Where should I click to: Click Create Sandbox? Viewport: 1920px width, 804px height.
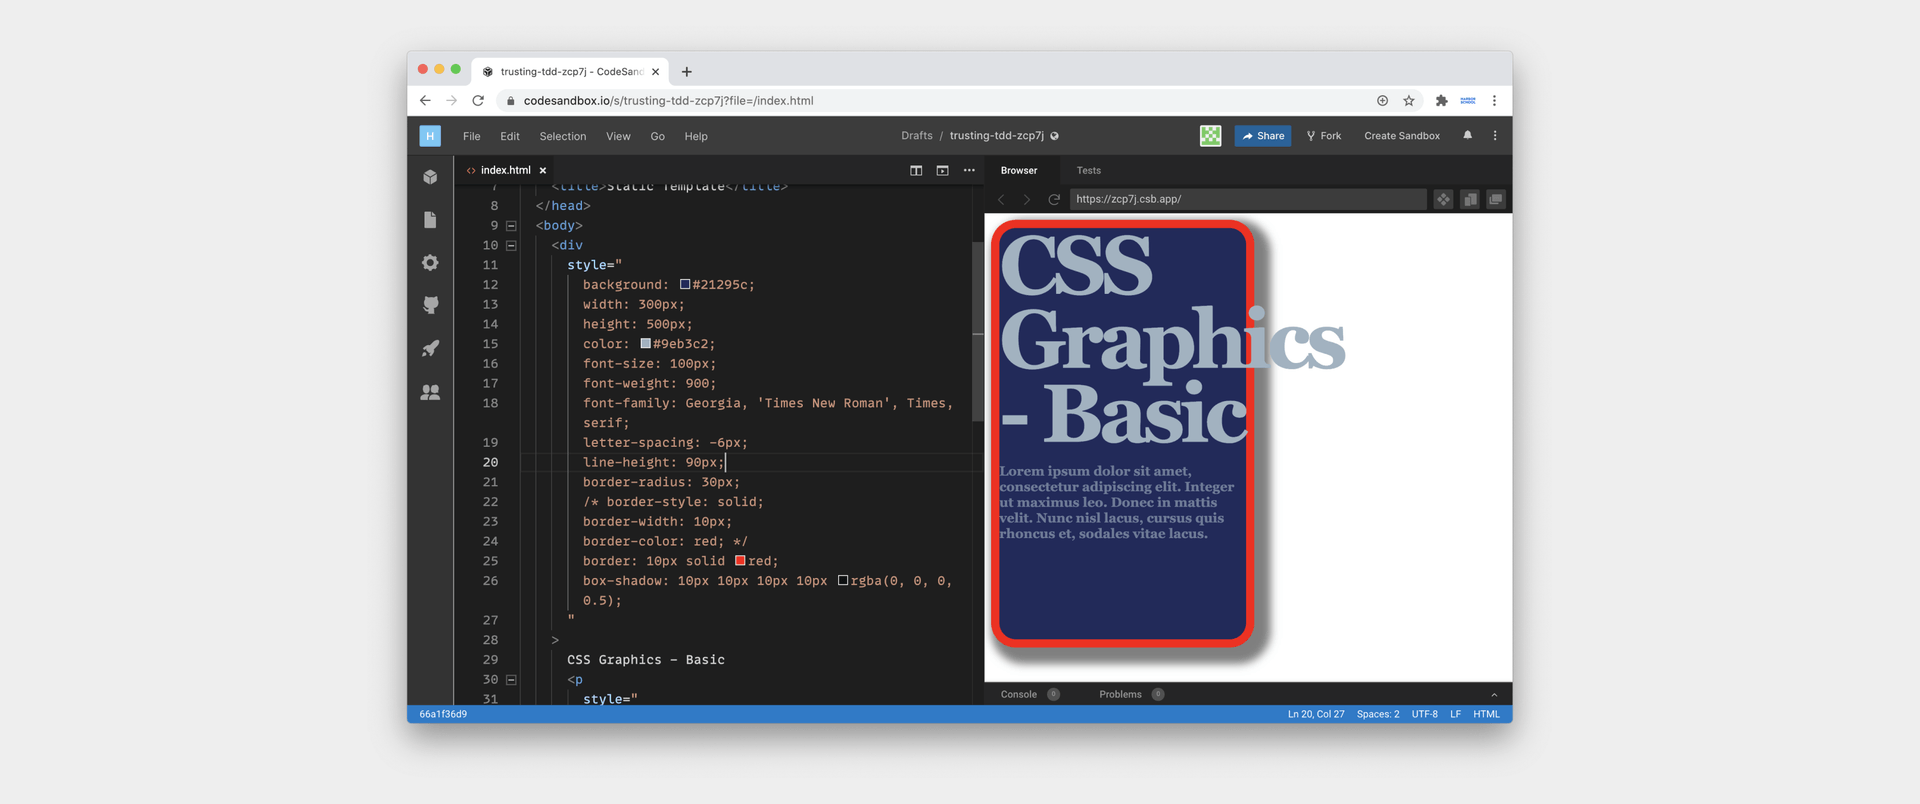point(1402,136)
